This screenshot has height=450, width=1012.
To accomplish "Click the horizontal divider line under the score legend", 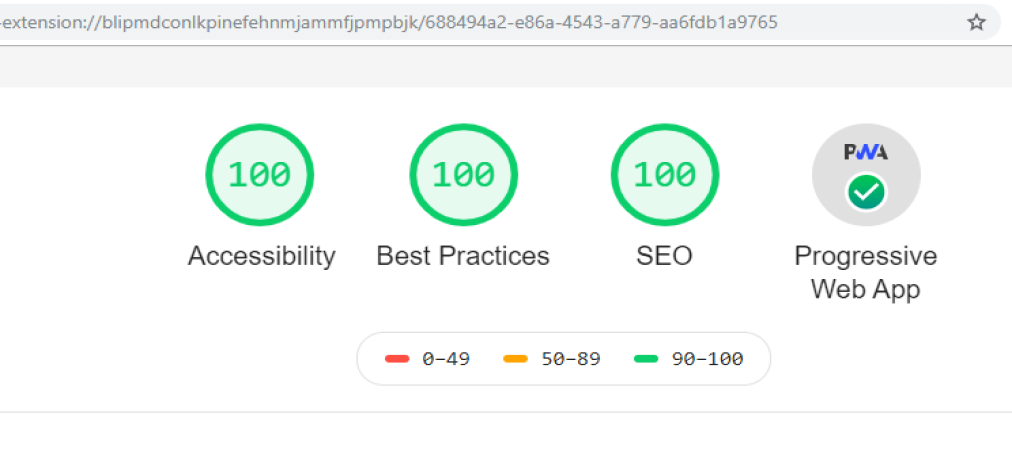I will pos(506,412).
